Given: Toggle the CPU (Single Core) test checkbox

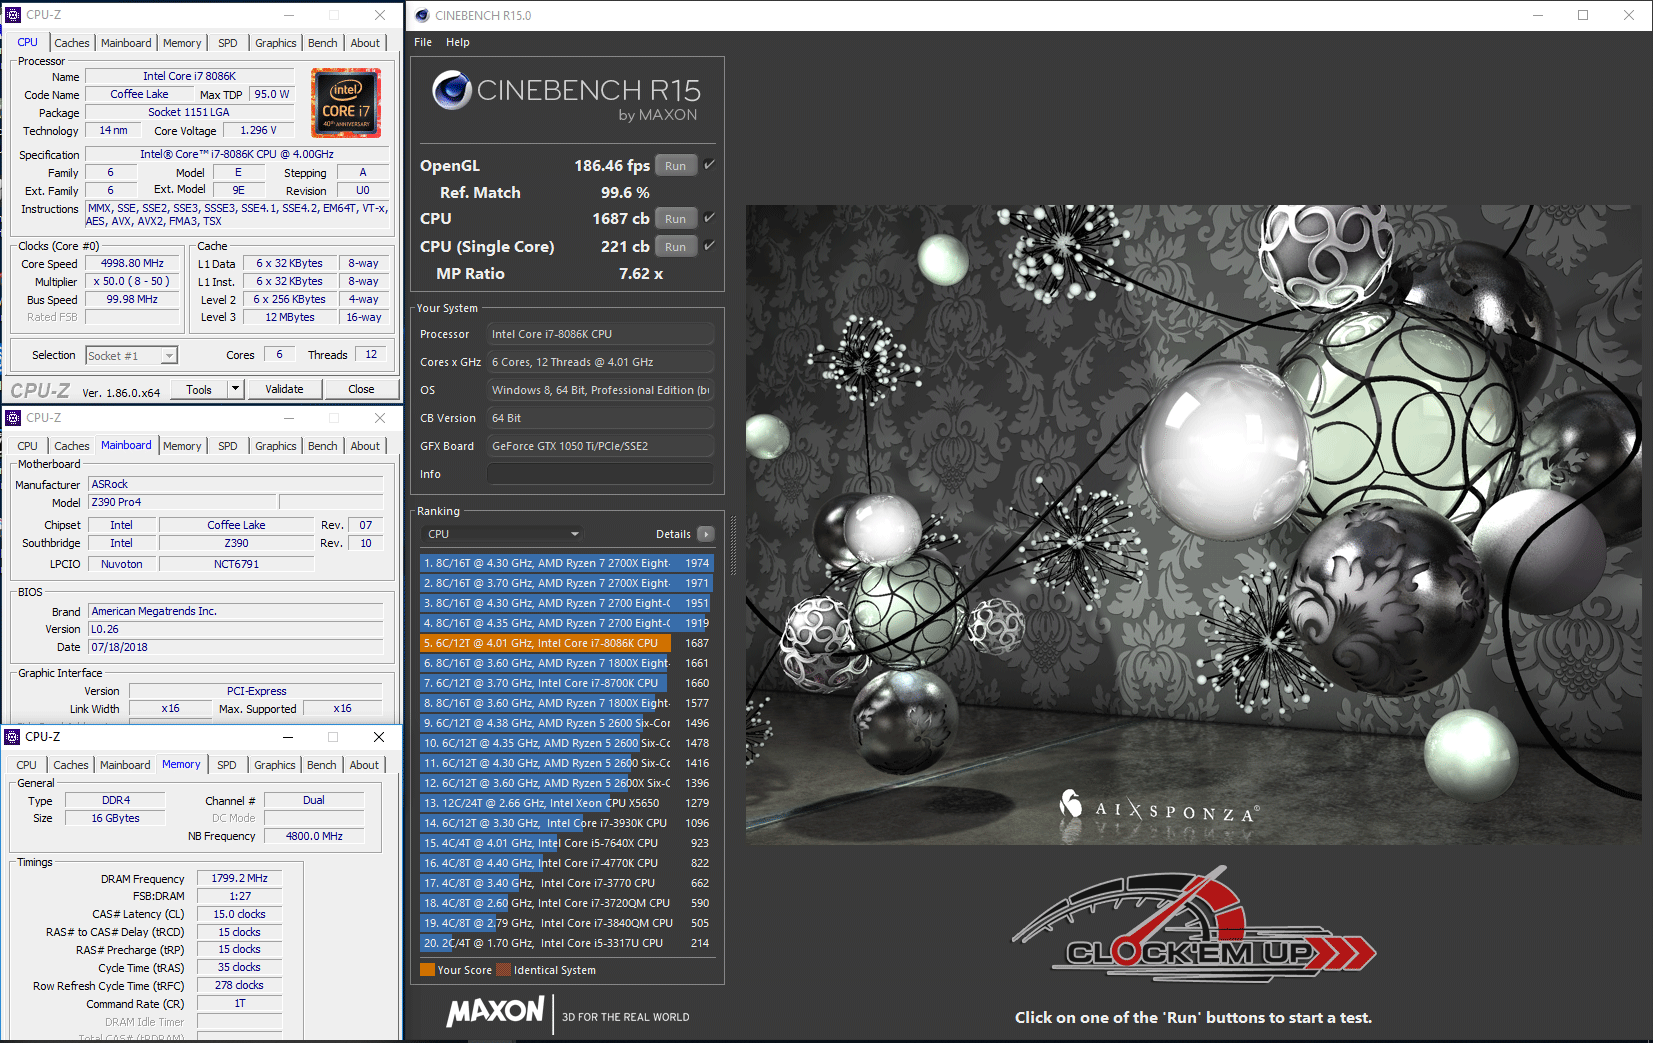Looking at the screenshot, I should tap(709, 246).
